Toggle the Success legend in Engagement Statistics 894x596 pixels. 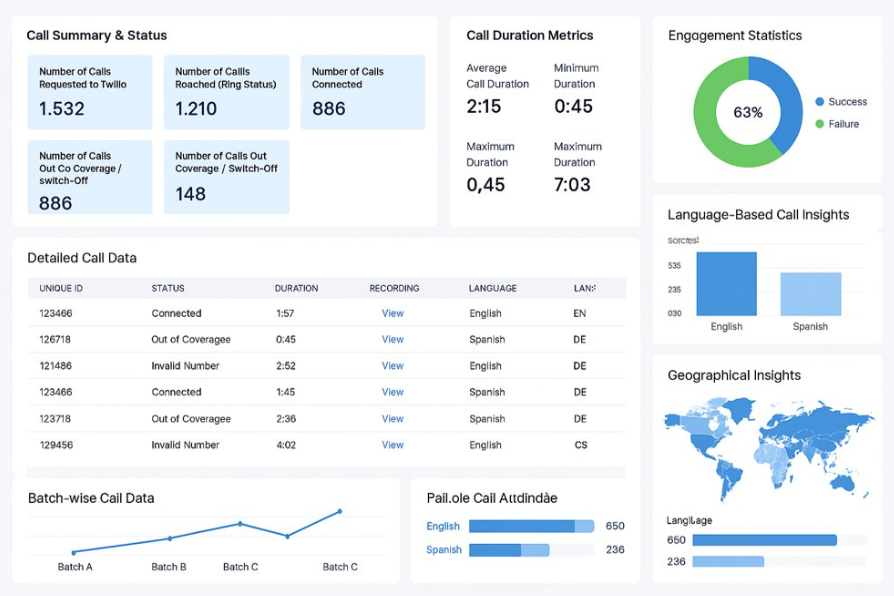pos(844,101)
